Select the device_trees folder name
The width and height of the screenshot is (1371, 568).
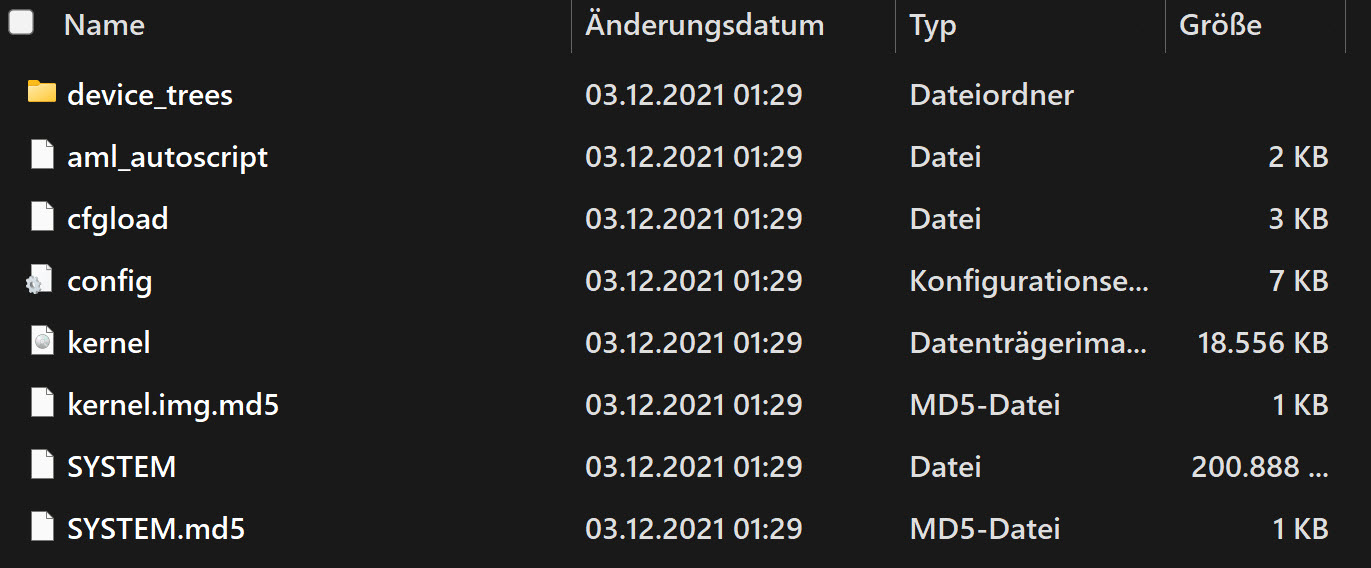(x=150, y=95)
